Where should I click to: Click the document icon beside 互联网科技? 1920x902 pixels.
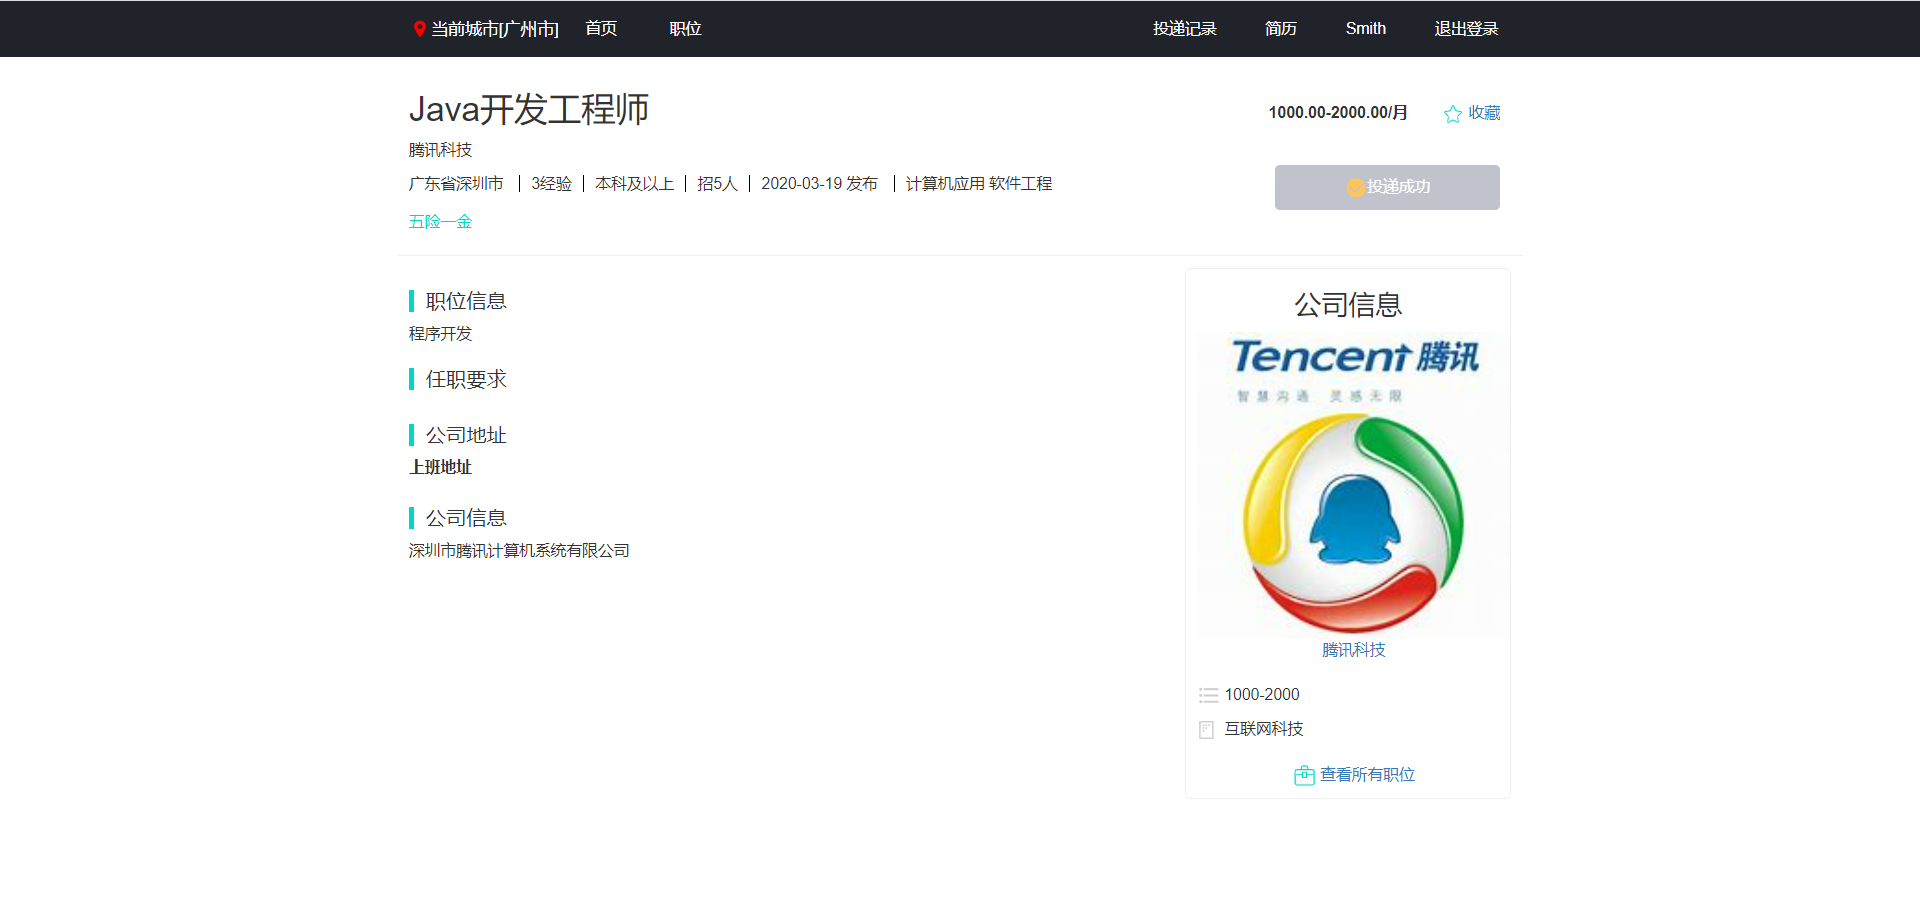(1207, 730)
